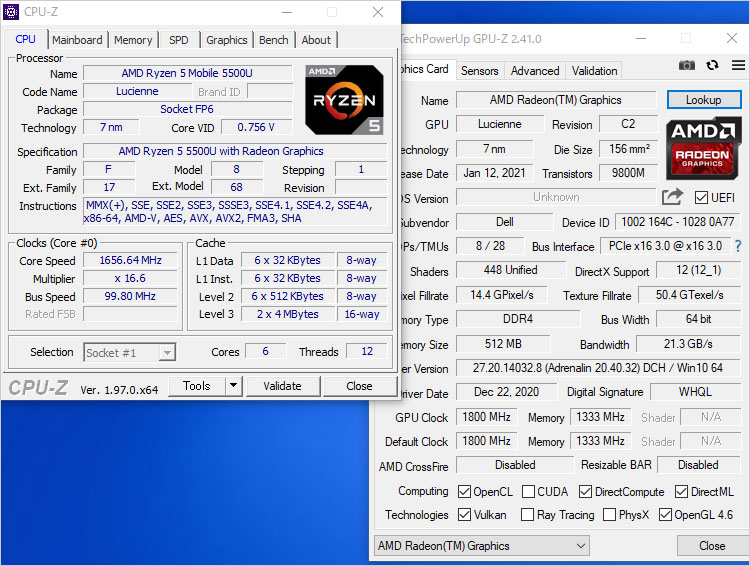Open the Graphics tab in CPU-Z
This screenshot has width=750, height=566.
(227, 40)
